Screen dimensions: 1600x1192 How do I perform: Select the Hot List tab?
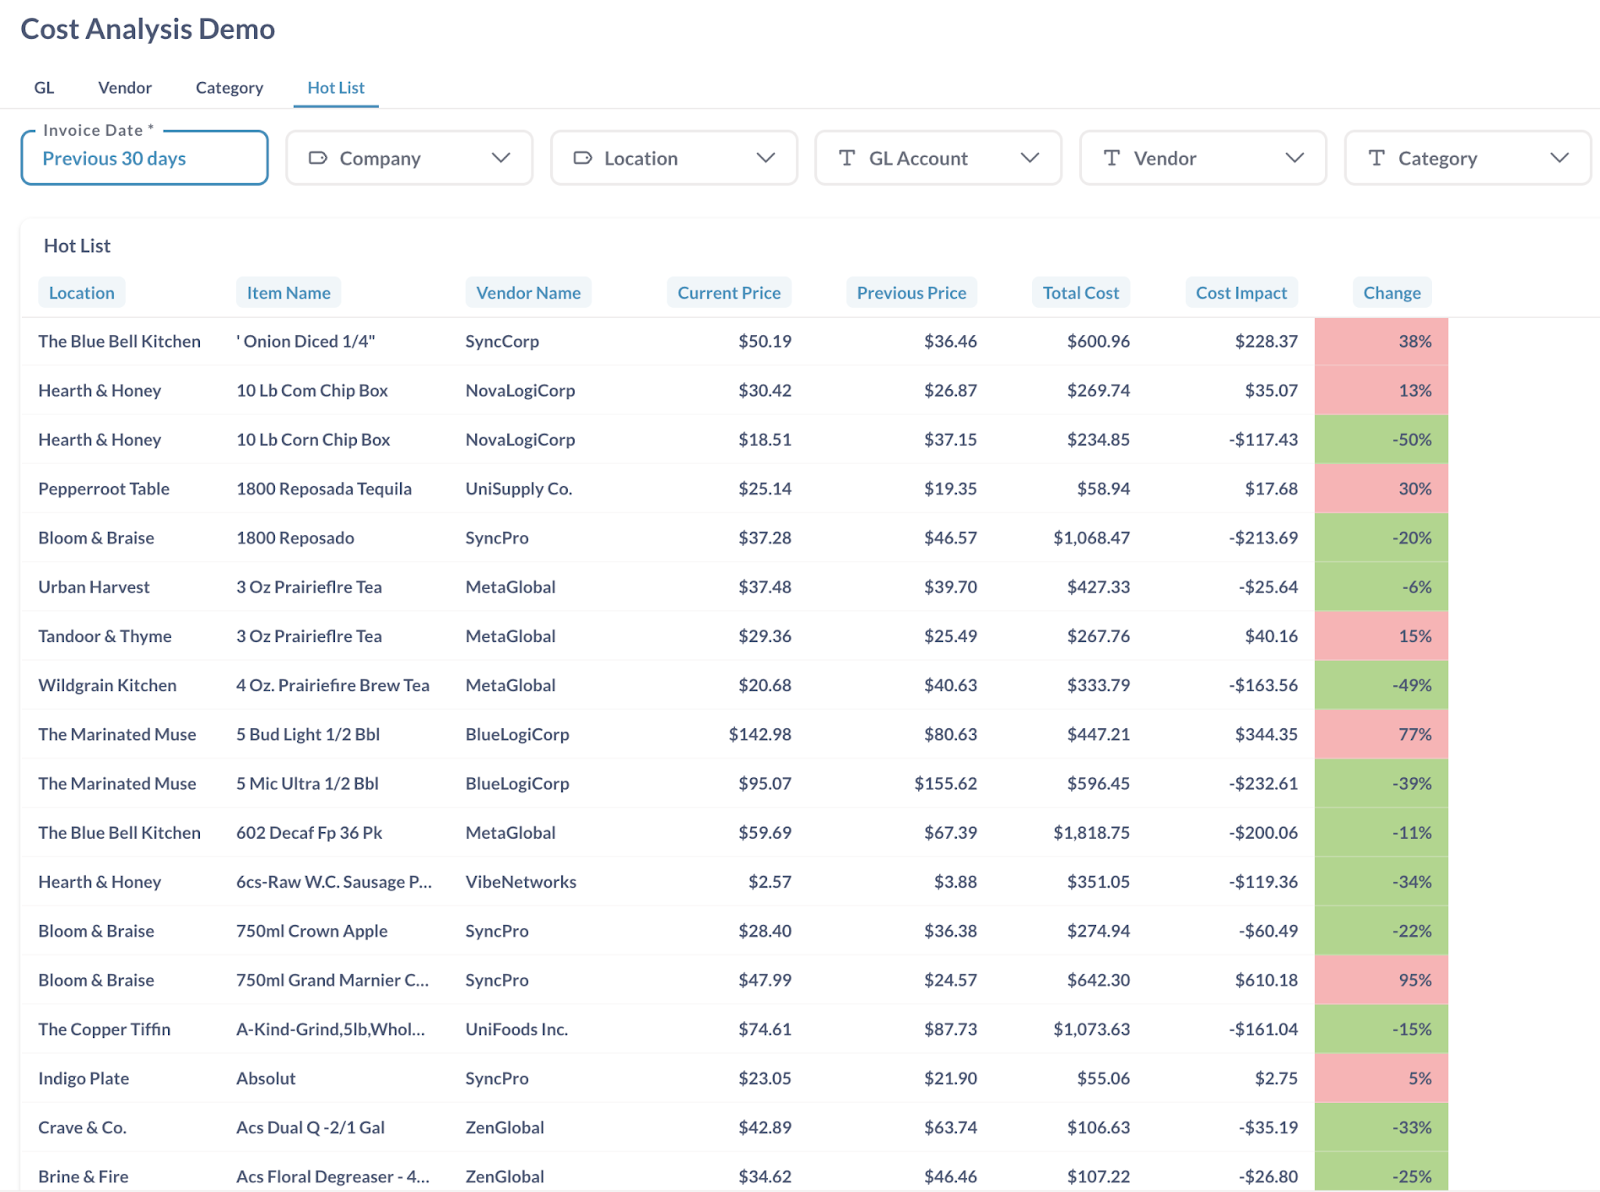(x=336, y=88)
